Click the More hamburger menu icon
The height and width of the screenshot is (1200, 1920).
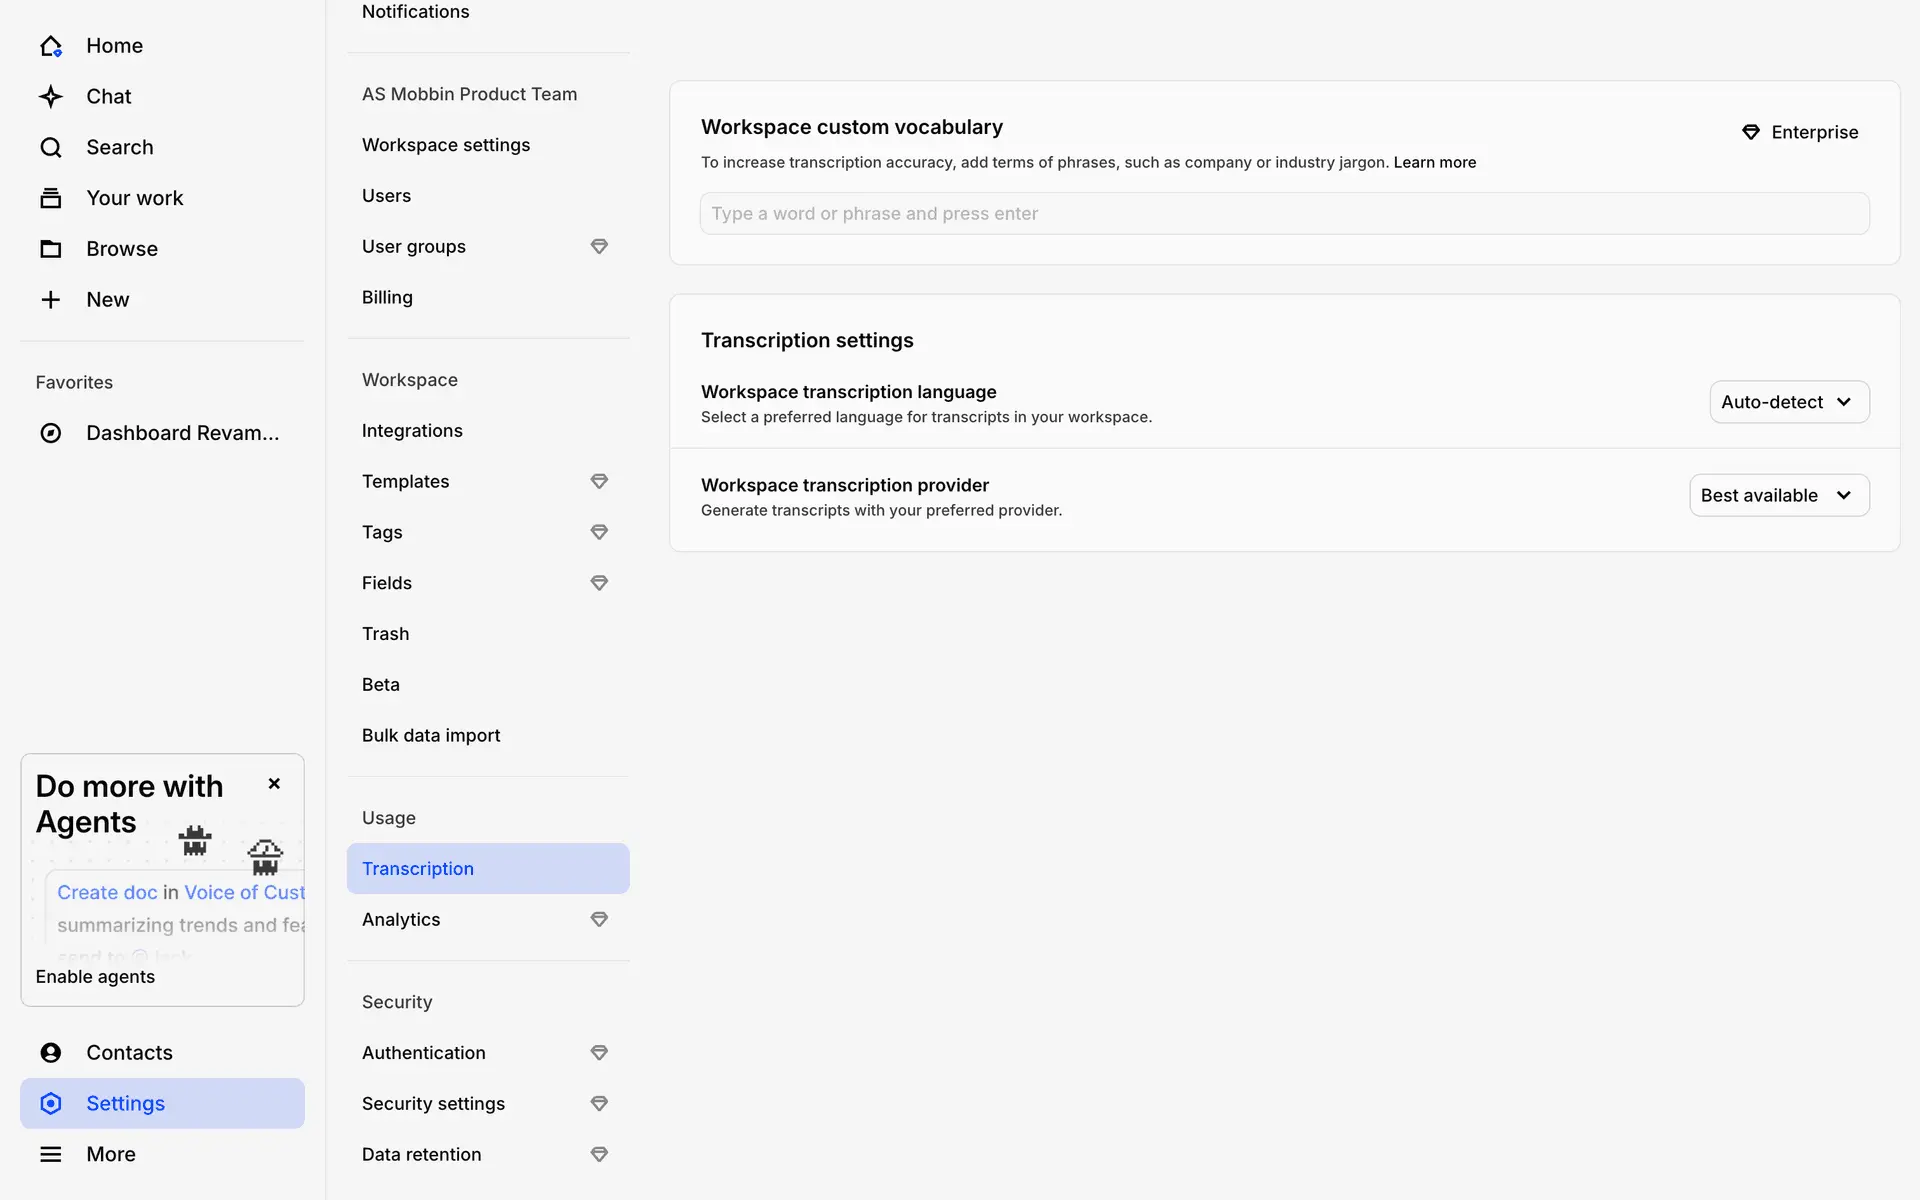tap(51, 1154)
